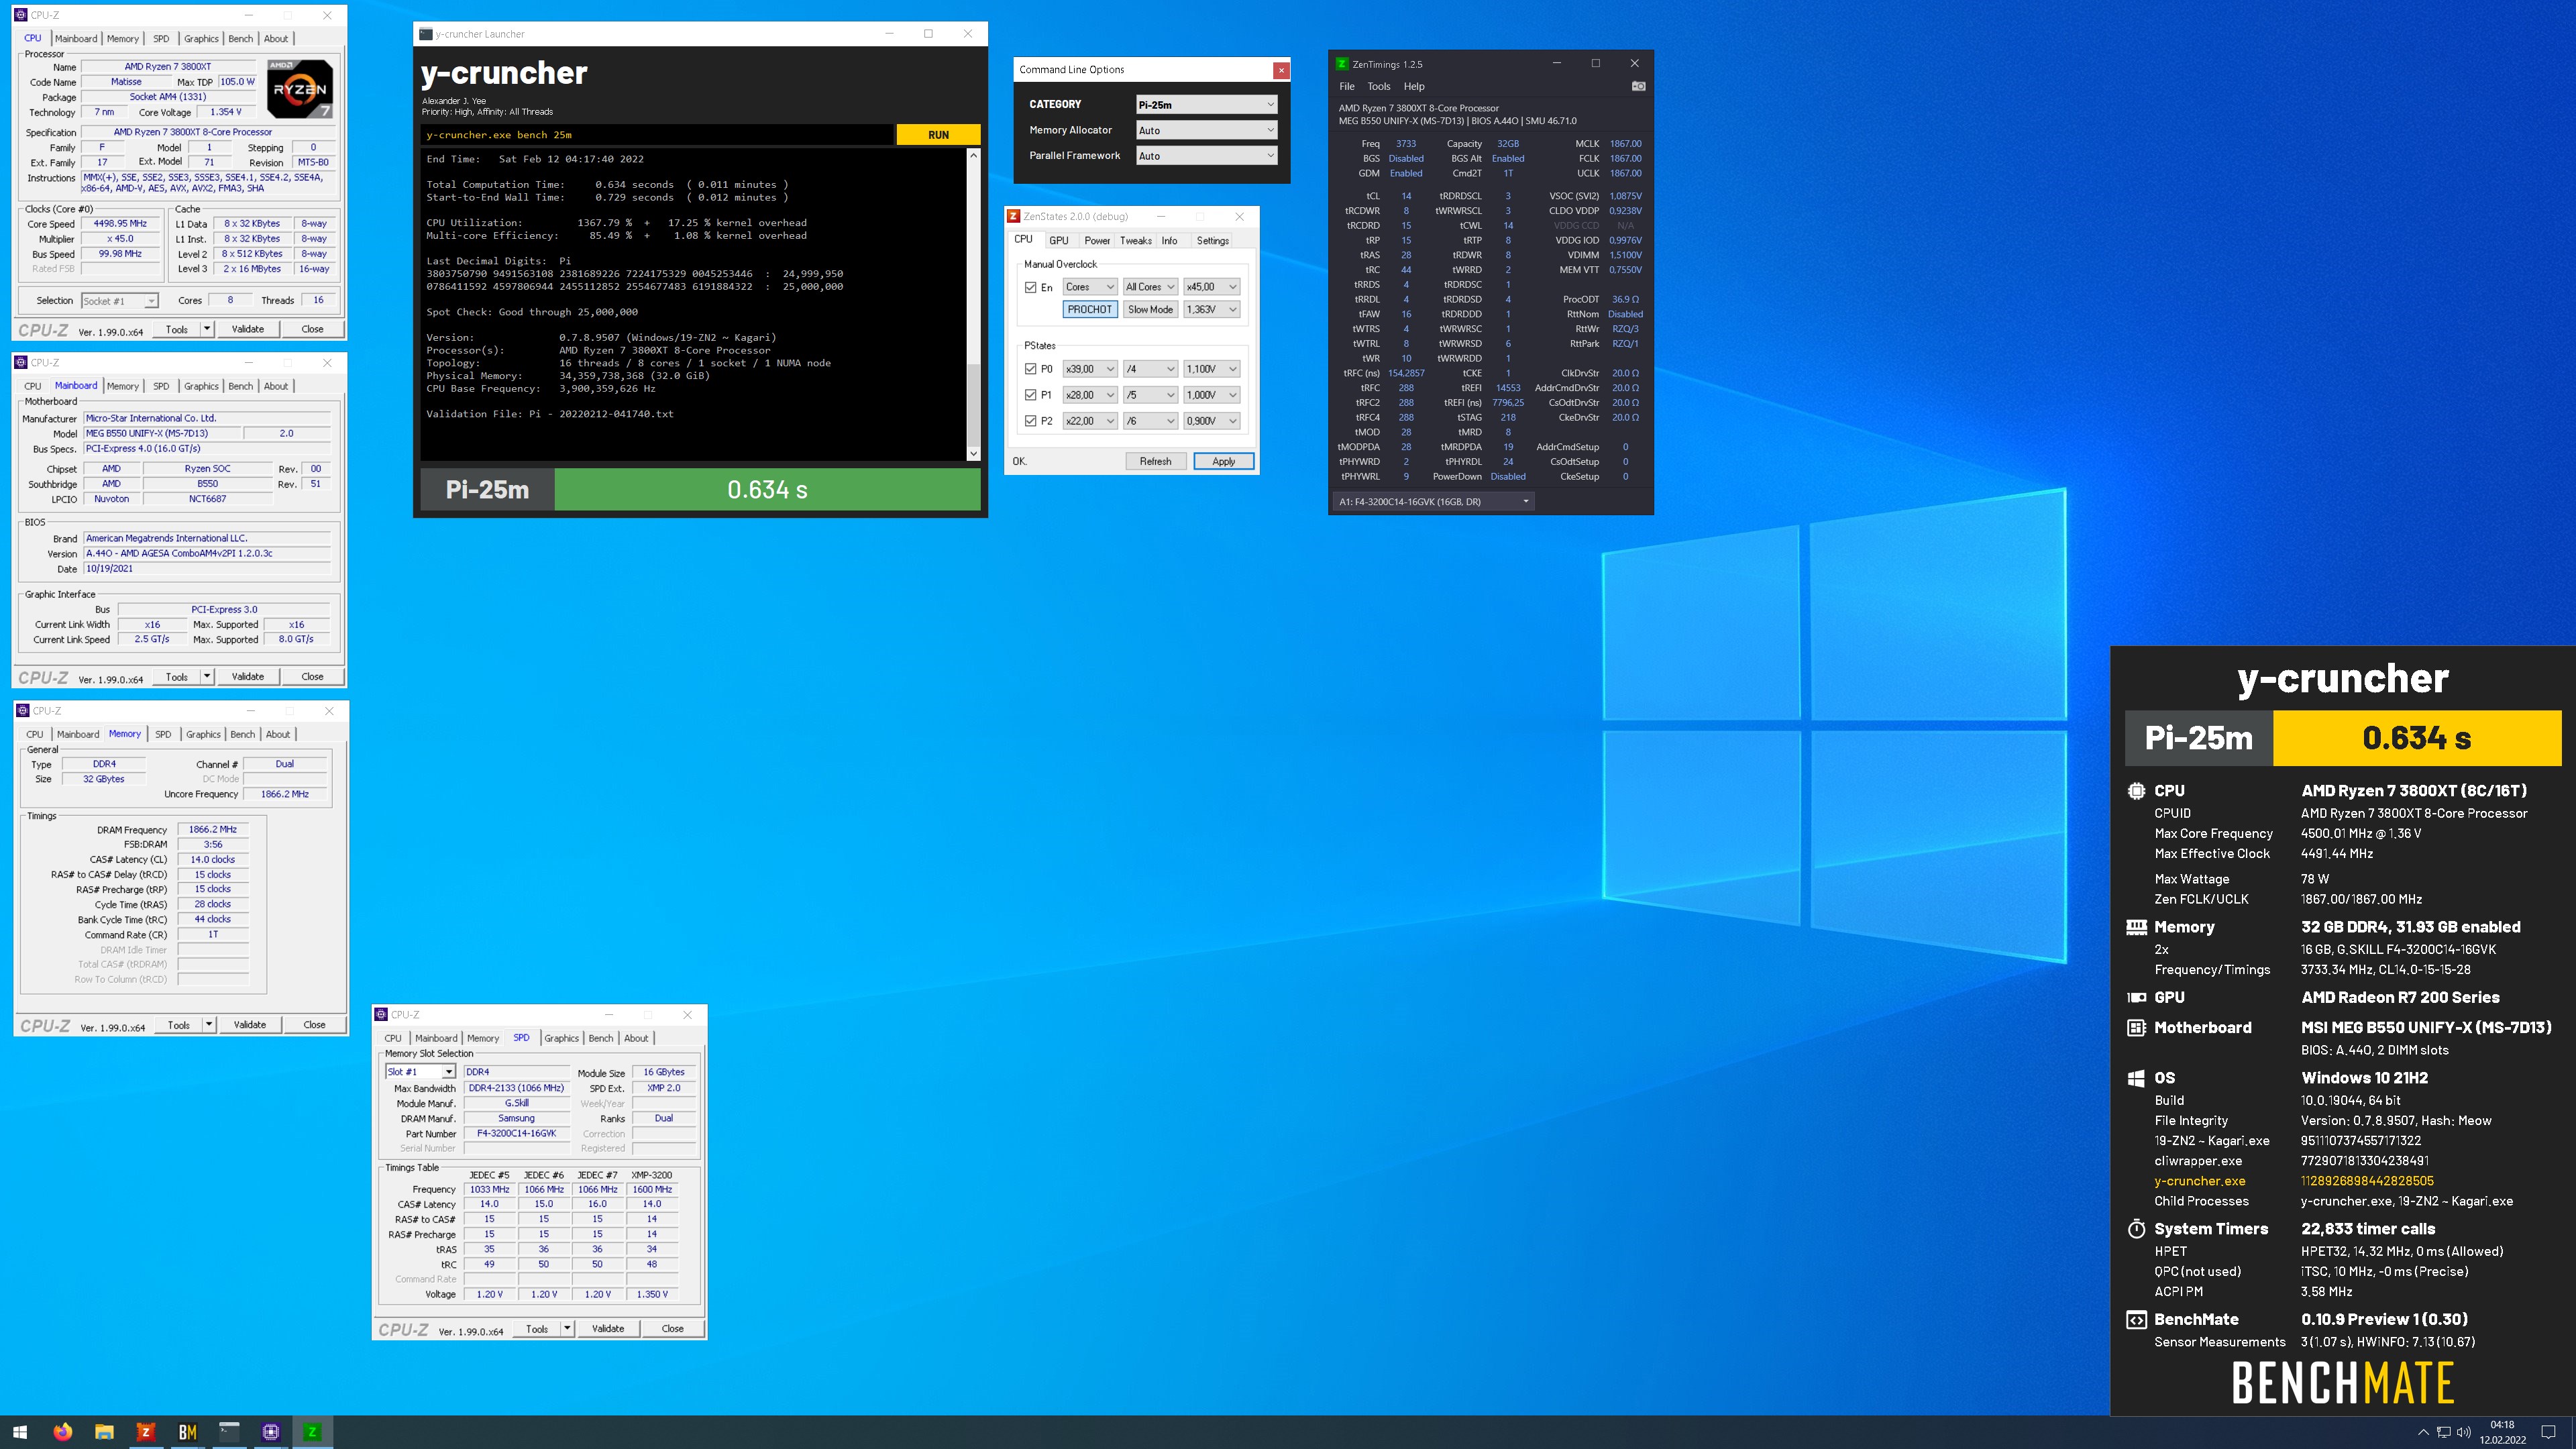
Task: Open Bench tab in the topmost CPU-Z window
Action: 240,39
